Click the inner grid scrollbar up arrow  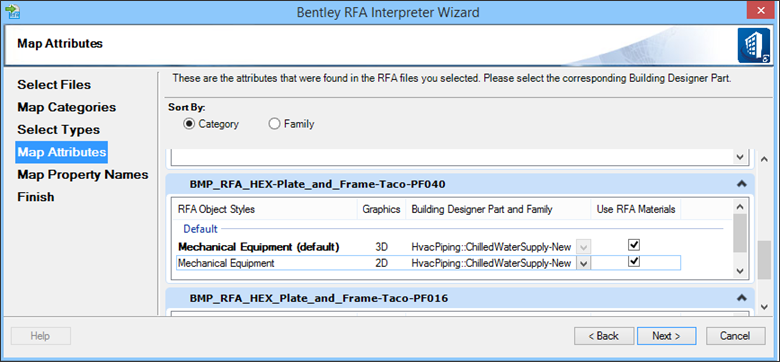point(740,207)
